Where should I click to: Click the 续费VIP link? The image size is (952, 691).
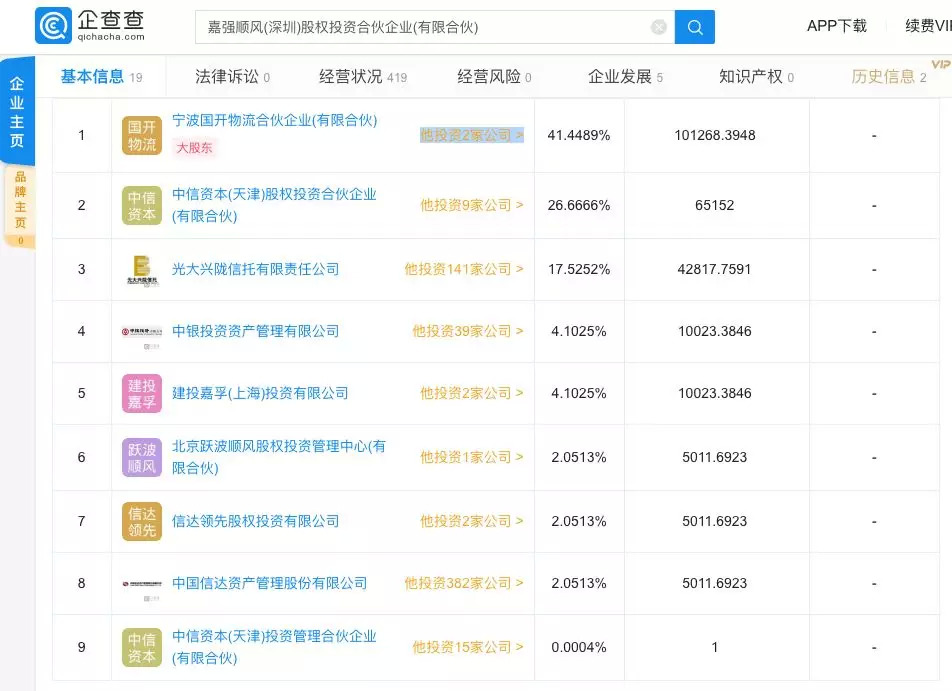click(x=928, y=26)
